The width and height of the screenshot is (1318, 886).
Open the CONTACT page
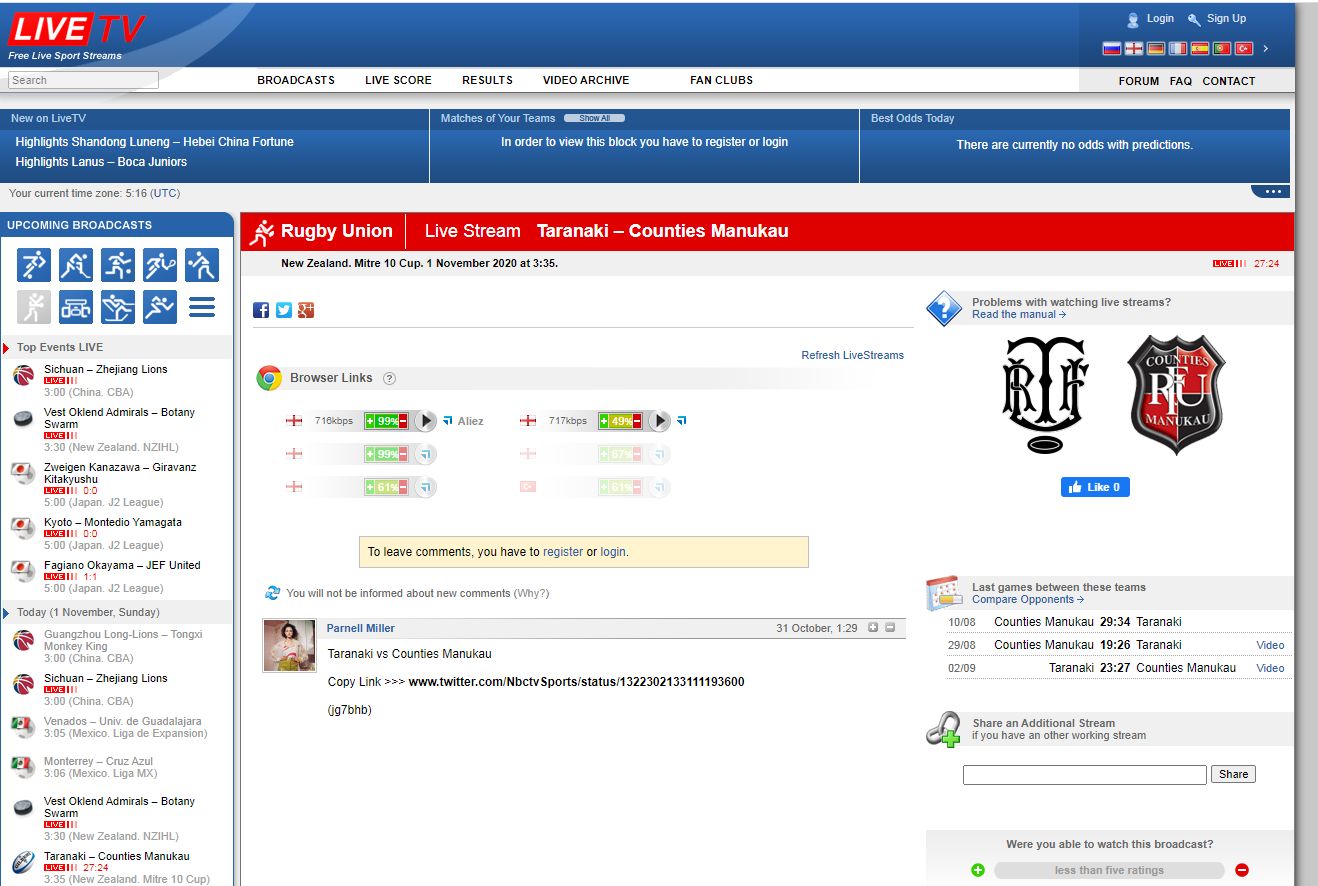click(1229, 81)
